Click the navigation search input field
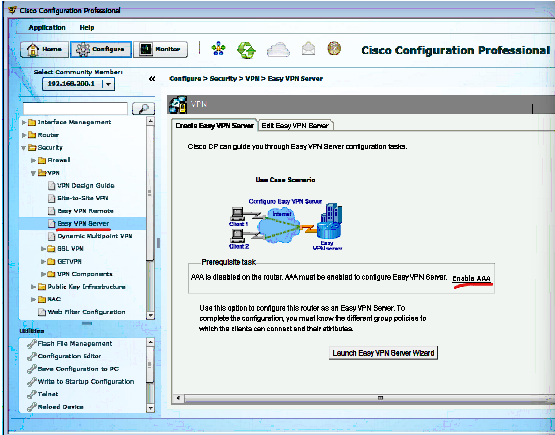 coord(75,109)
